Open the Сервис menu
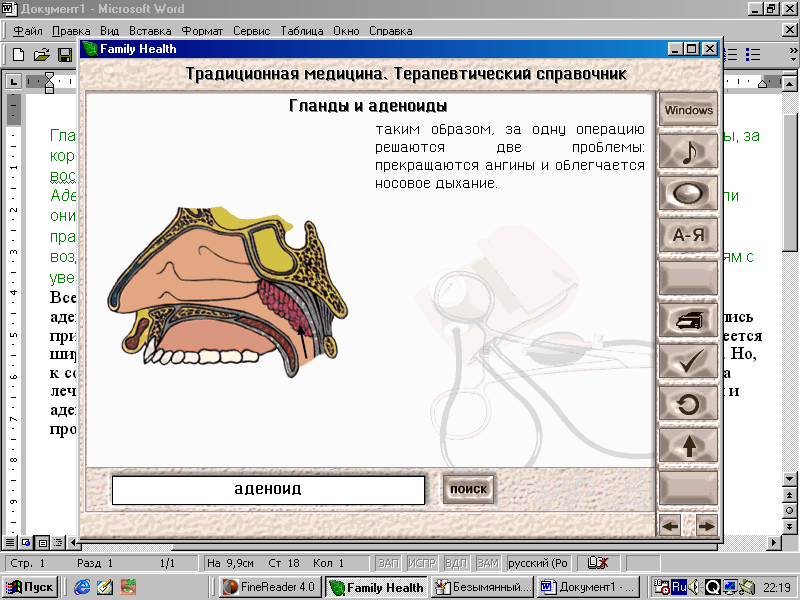Image resolution: width=800 pixels, height=600 pixels. point(252,31)
